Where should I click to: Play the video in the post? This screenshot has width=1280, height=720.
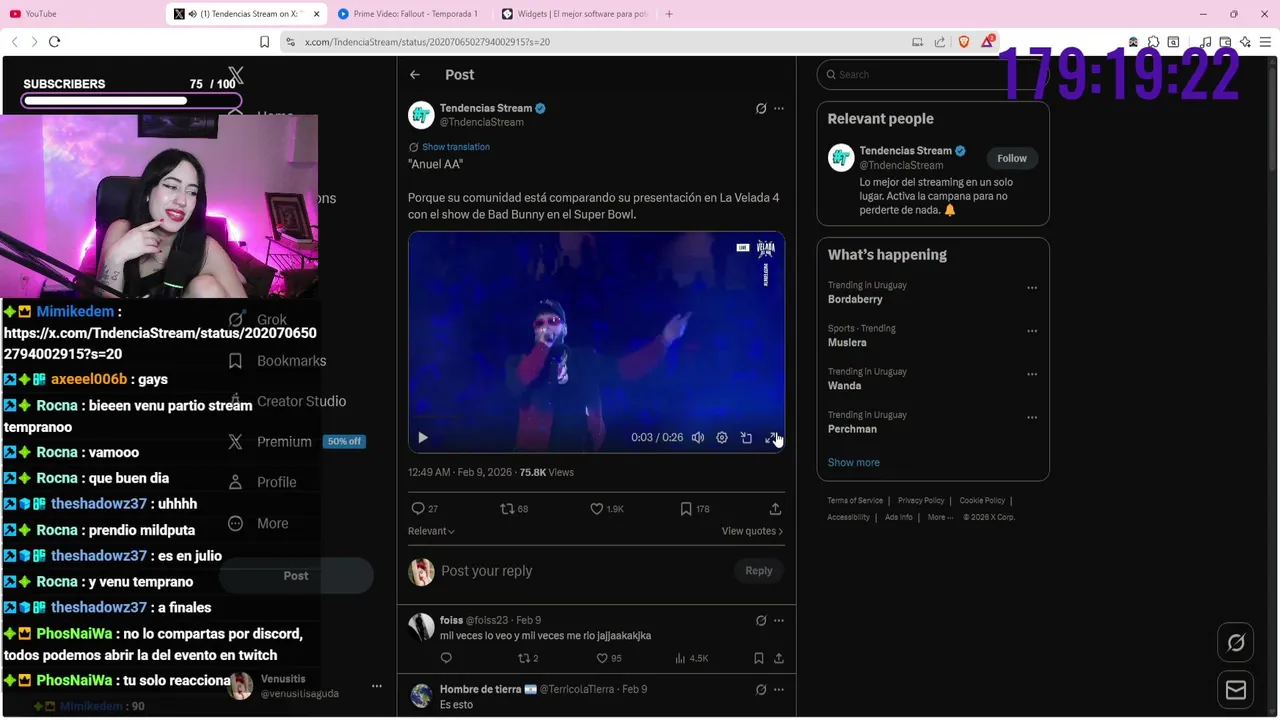tap(423, 438)
